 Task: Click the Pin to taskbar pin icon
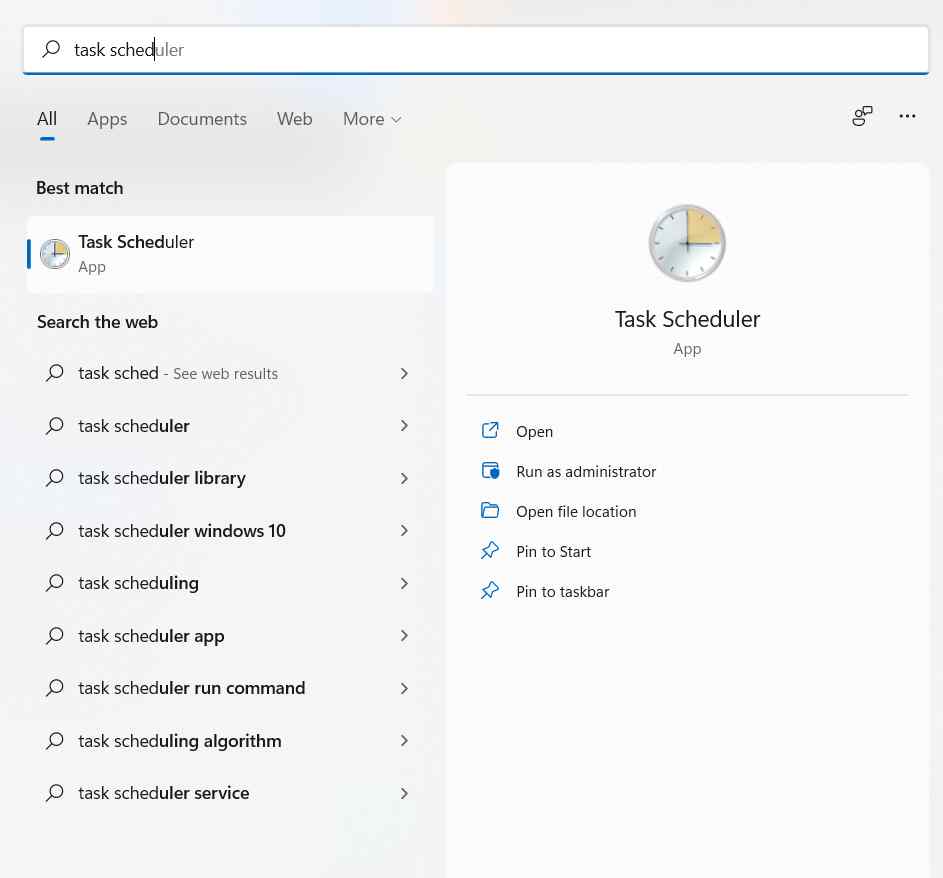pos(490,591)
